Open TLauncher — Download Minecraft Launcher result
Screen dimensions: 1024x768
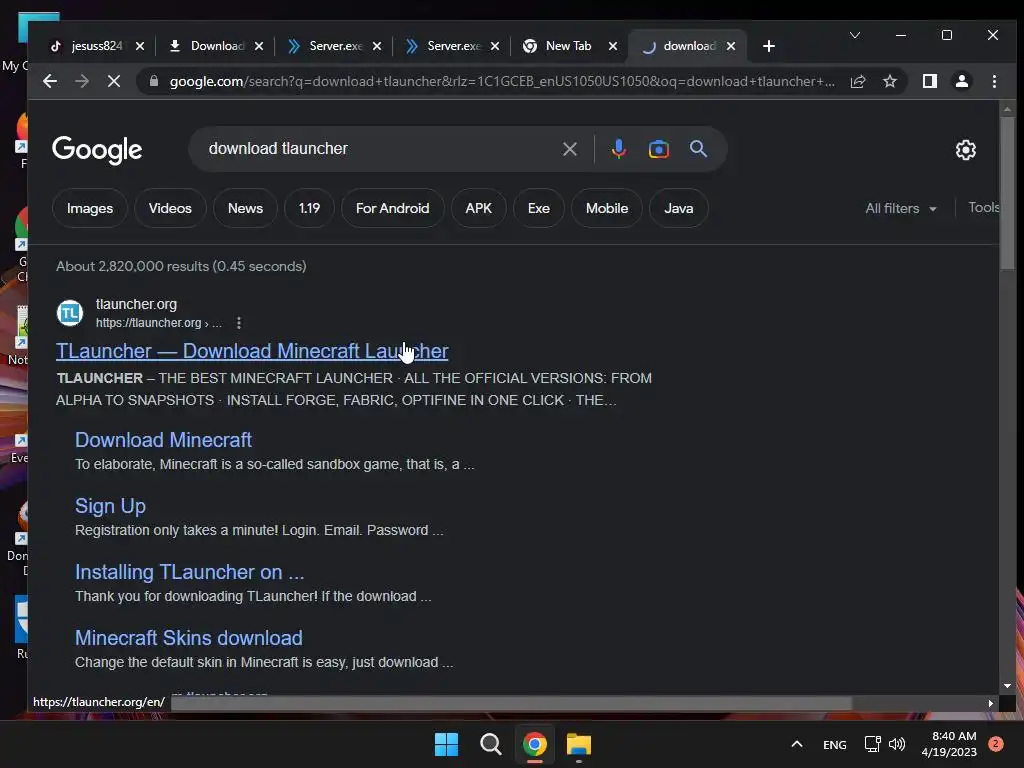(251, 351)
